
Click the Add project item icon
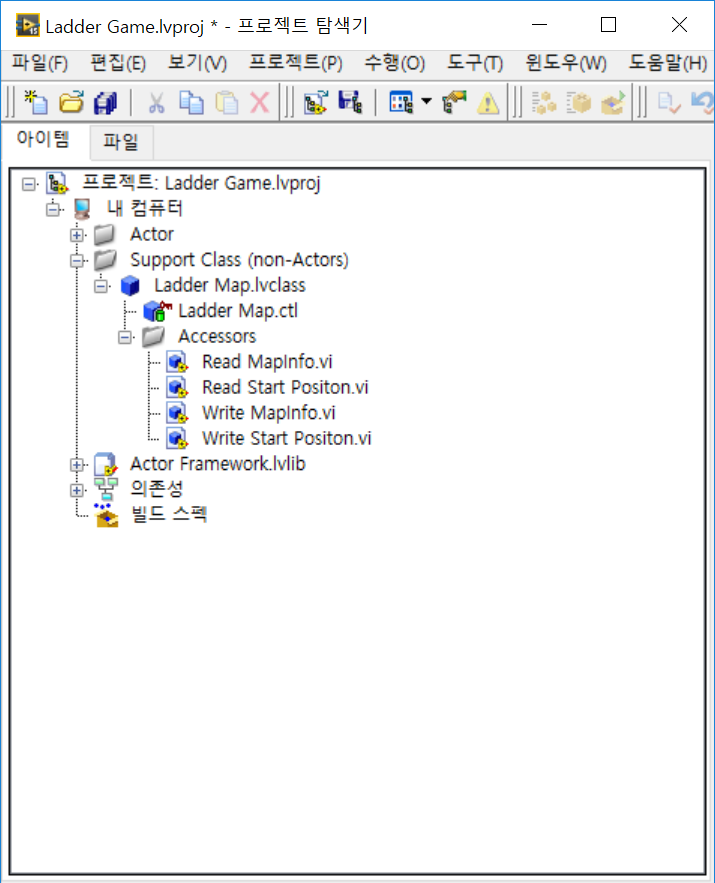pyautogui.click(x=316, y=102)
